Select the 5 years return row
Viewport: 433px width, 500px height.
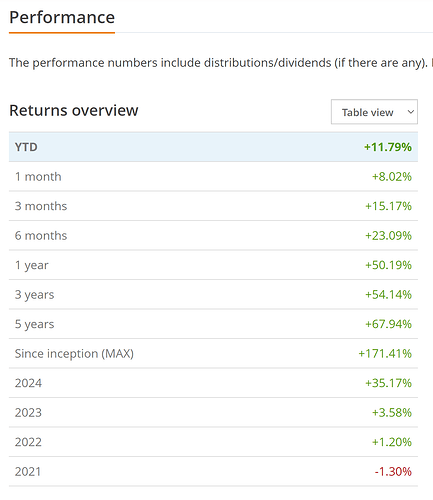pyautogui.click(x=213, y=324)
